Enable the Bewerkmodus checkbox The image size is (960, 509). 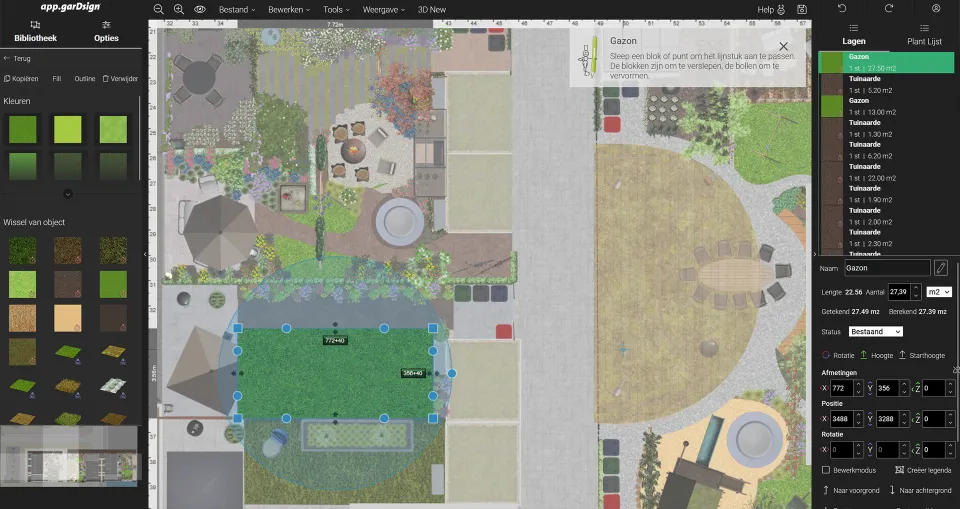pyautogui.click(x=826, y=470)
